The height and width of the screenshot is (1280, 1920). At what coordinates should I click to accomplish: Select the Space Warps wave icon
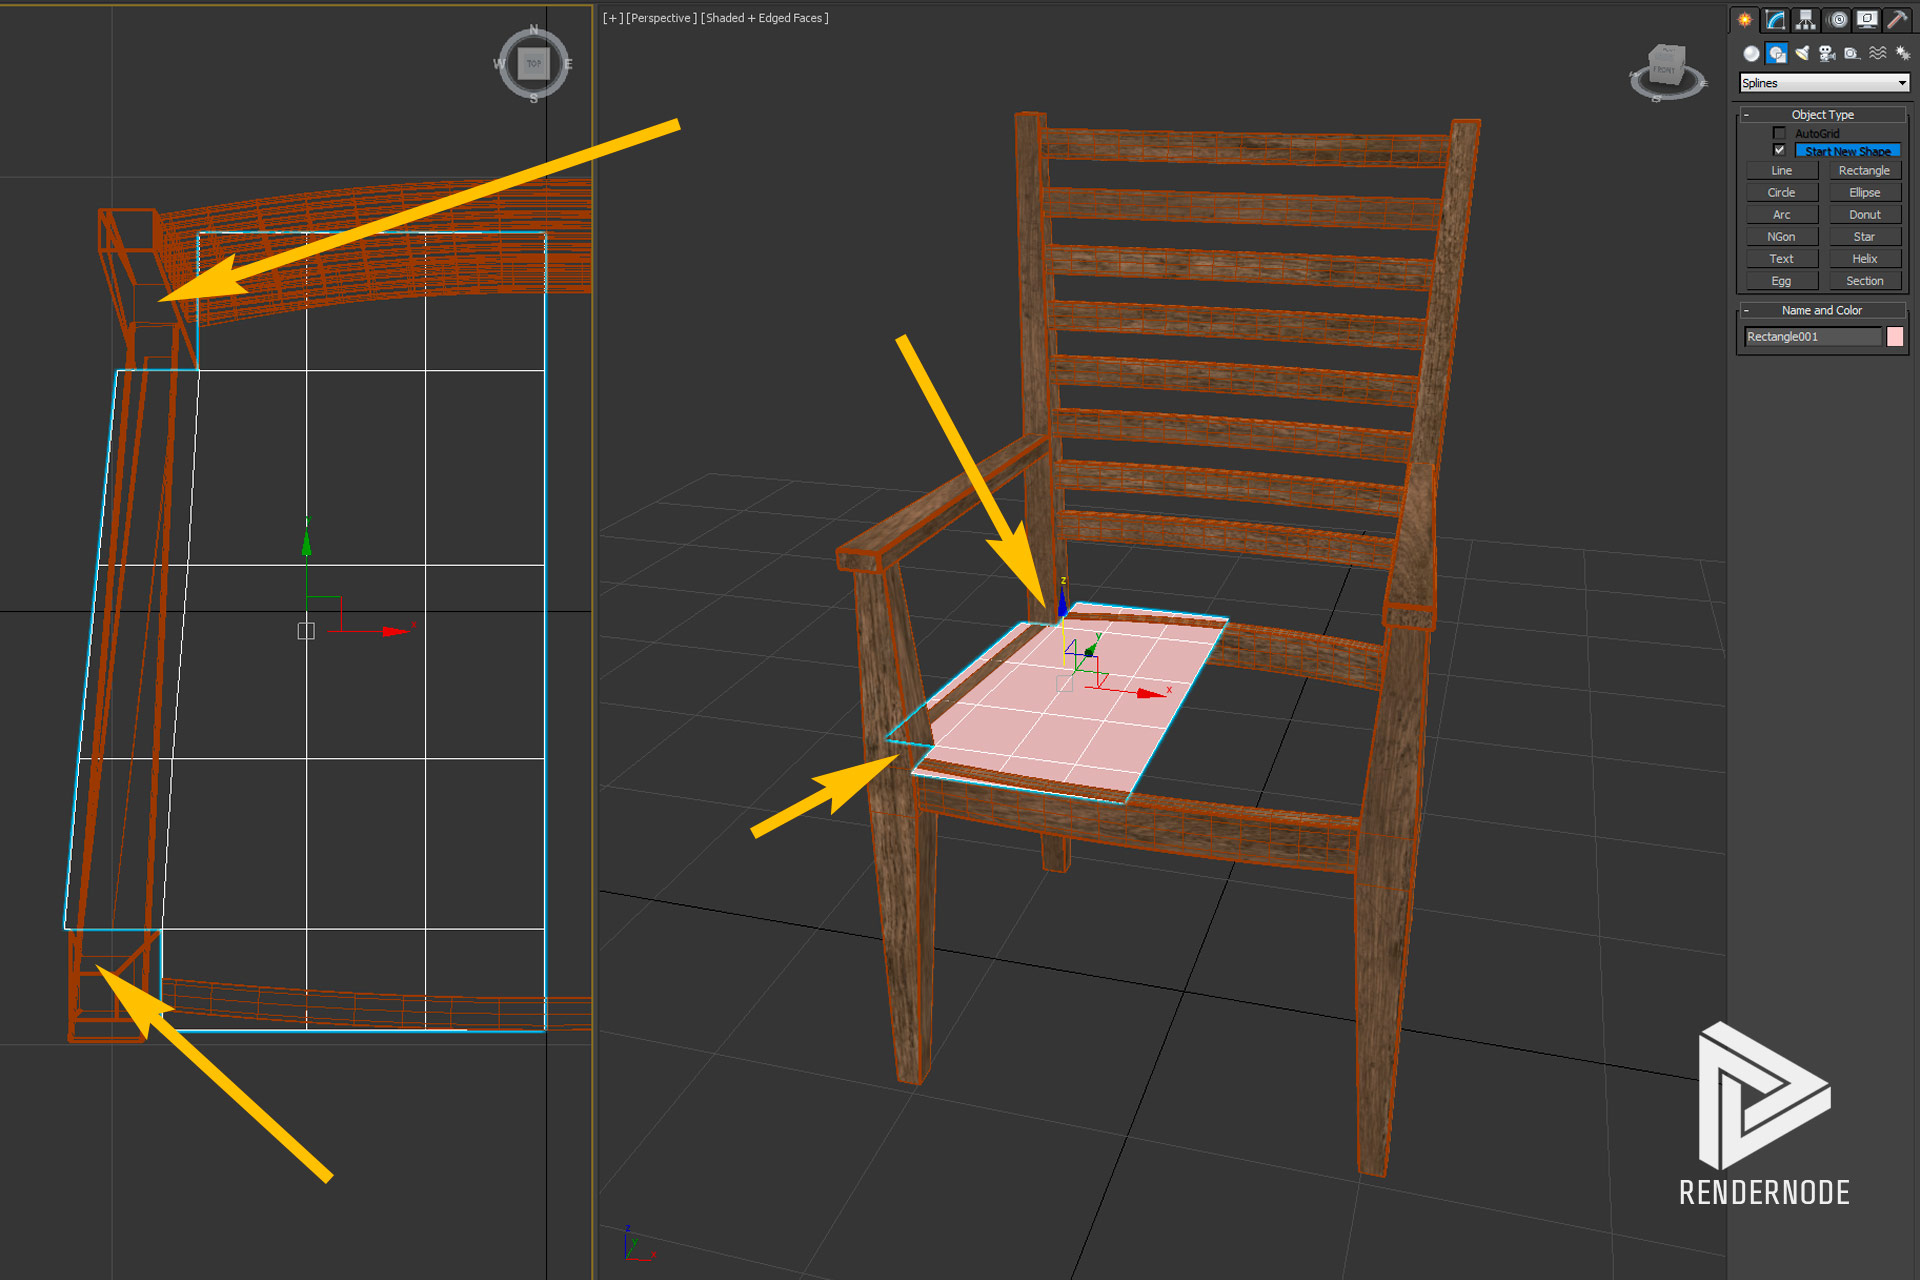point(1878,54)
